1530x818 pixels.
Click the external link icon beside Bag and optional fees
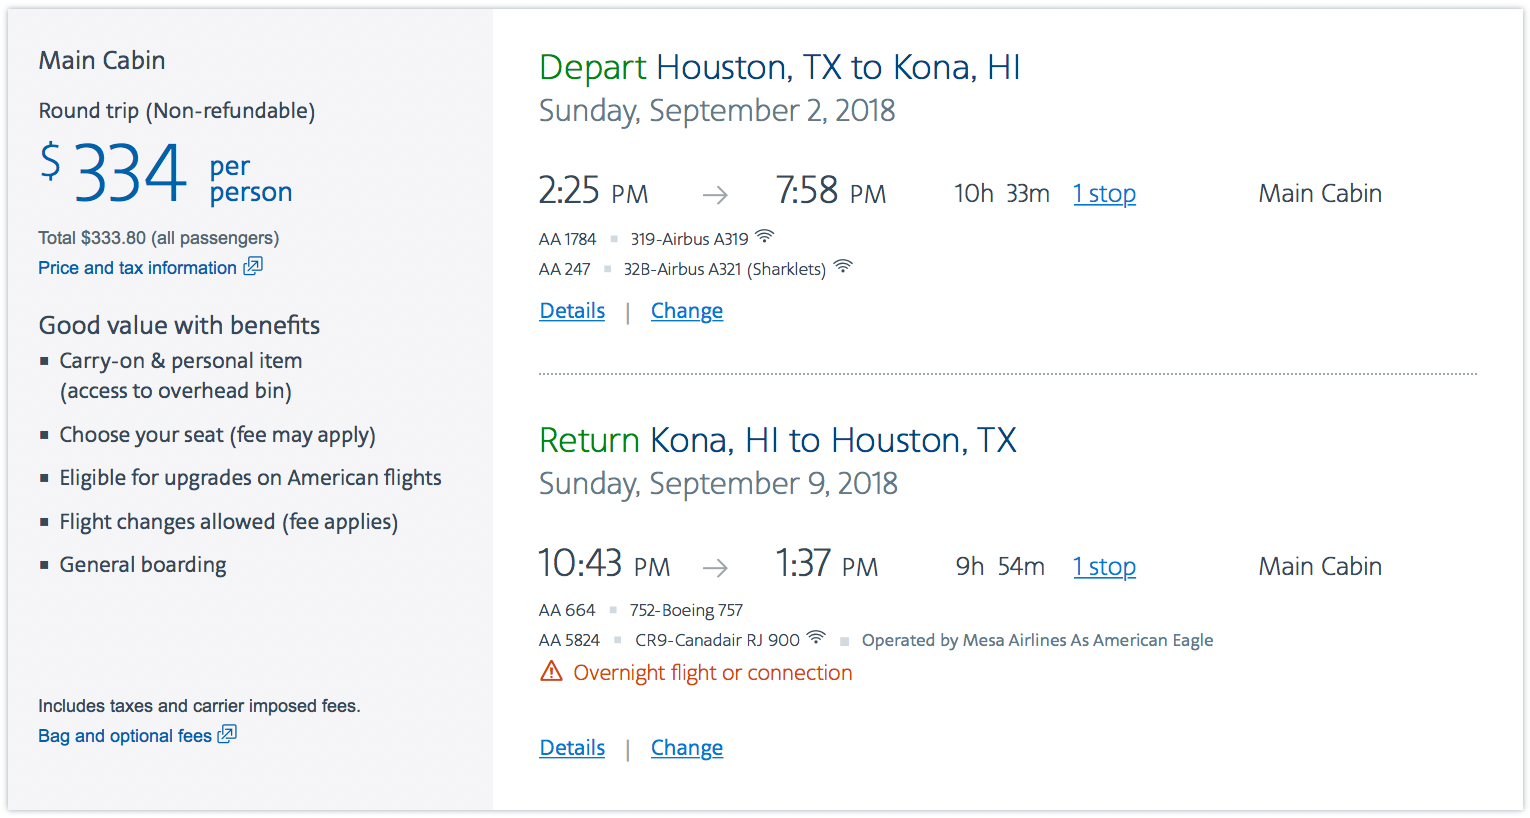[227, 734]
